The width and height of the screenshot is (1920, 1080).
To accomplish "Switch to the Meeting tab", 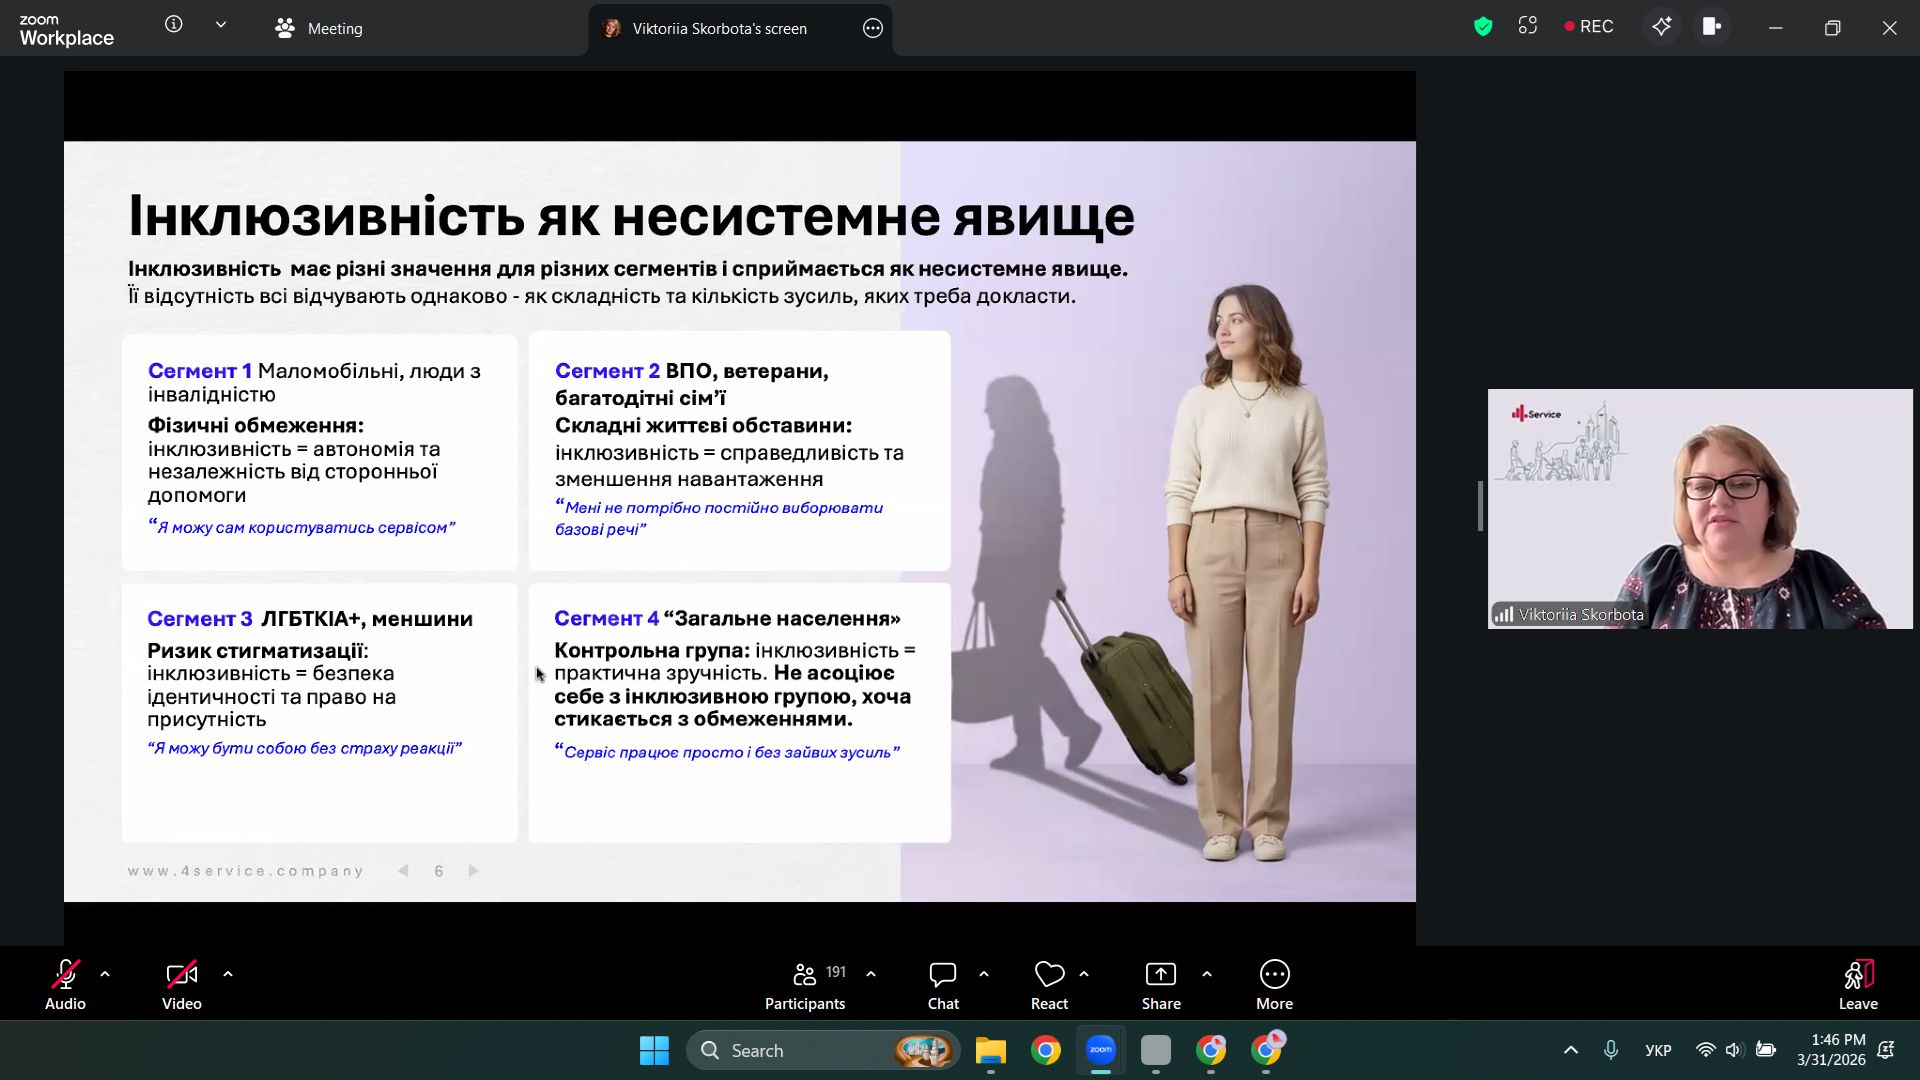I will coord(319,29).
